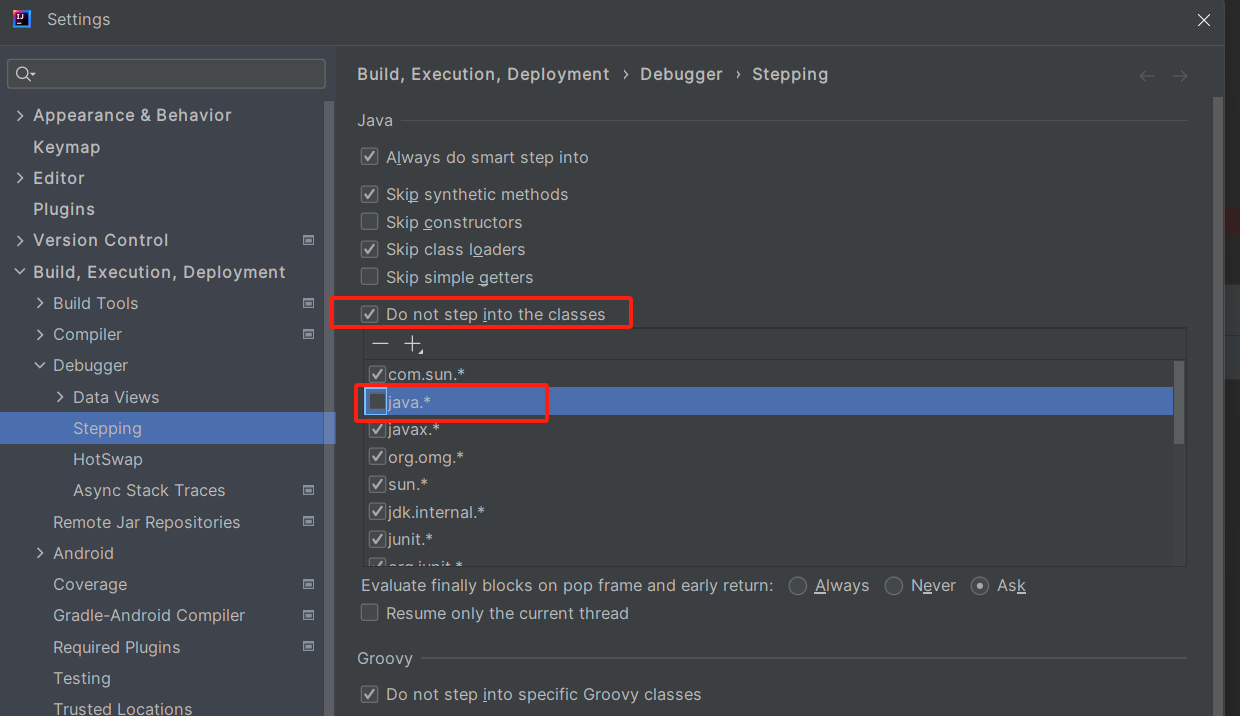Click project-level icon beside Required Plugins
The image size is (1240, 716).
click(308, 647)
